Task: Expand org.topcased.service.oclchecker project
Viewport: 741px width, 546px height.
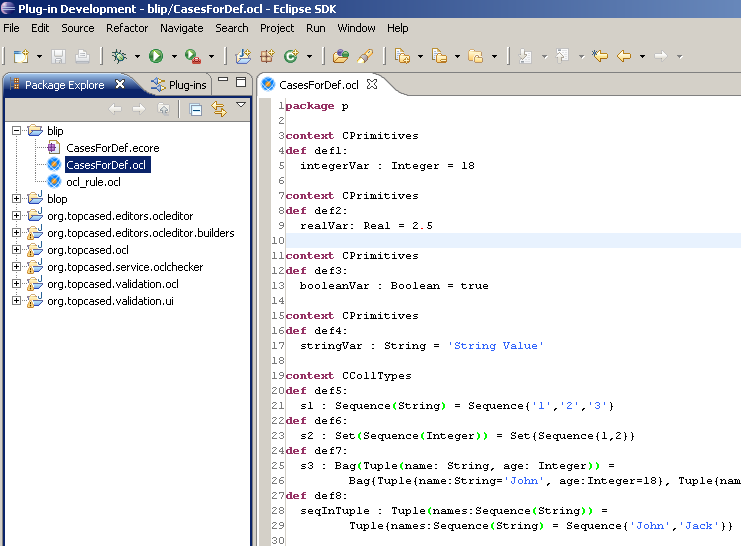Action: tap(17, 267)
